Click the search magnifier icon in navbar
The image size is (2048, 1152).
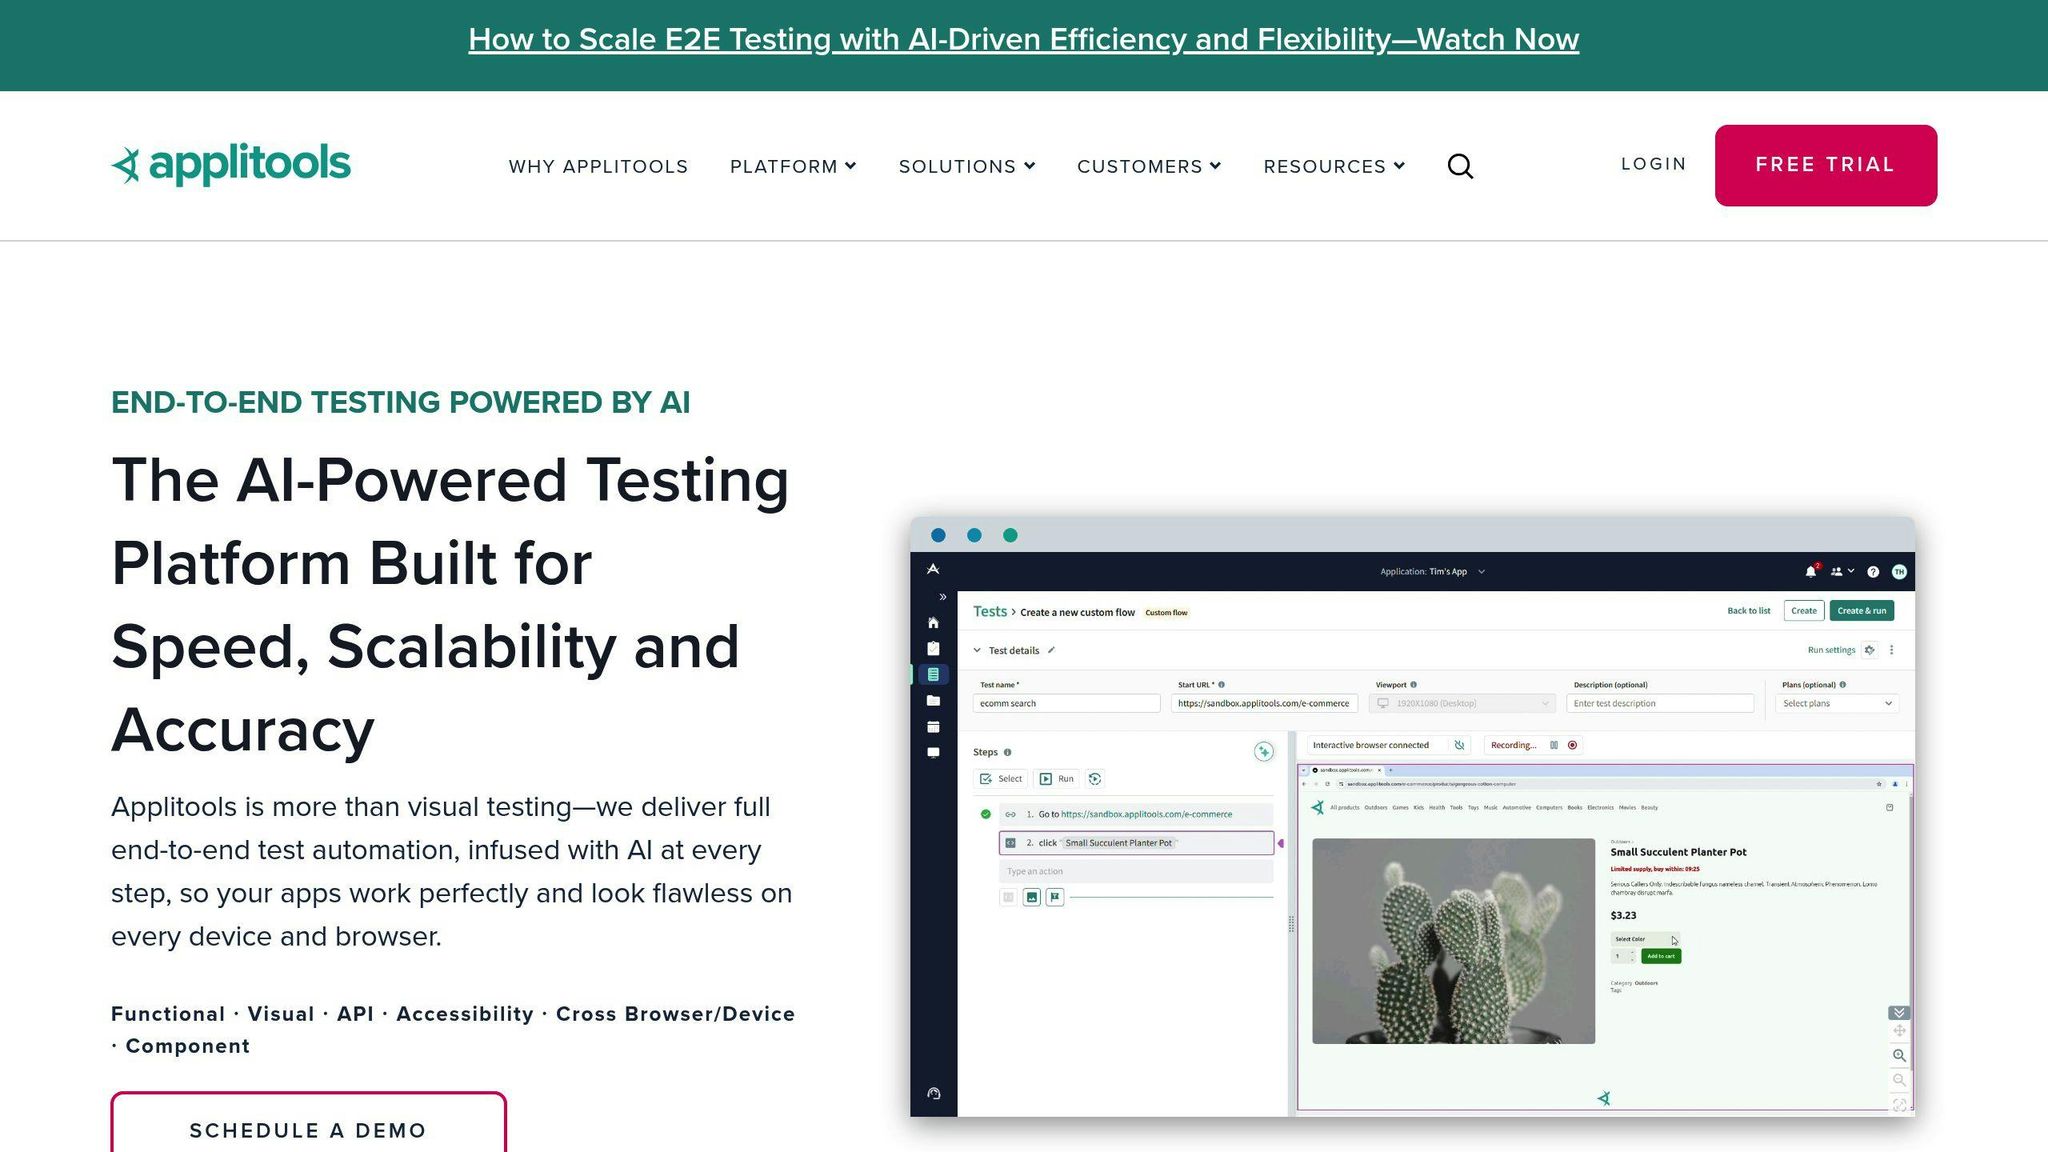click(x=1460, y=166)
